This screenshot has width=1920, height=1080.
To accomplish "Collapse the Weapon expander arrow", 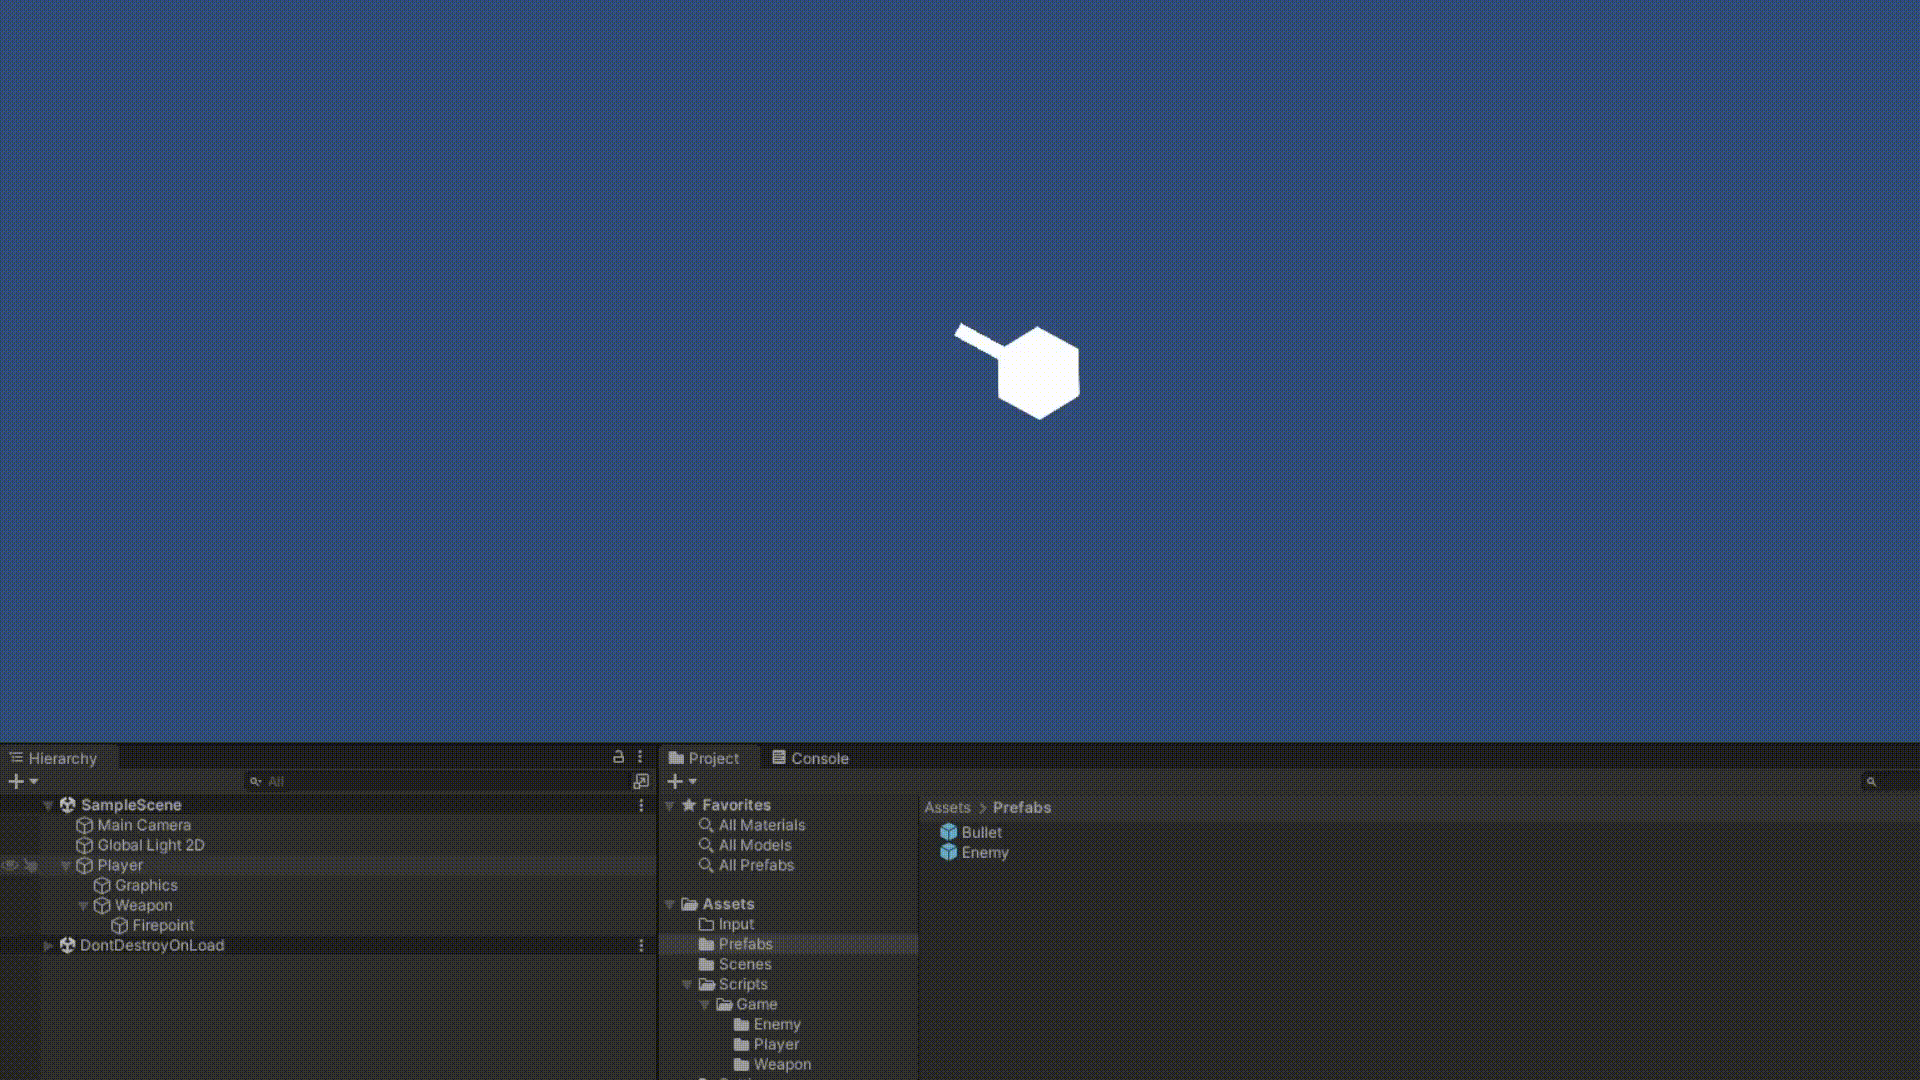I will [83, 905].
